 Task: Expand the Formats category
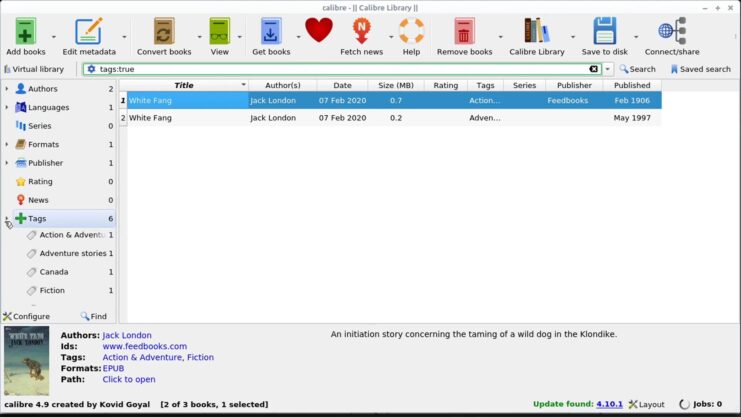[x=7, y=144]
